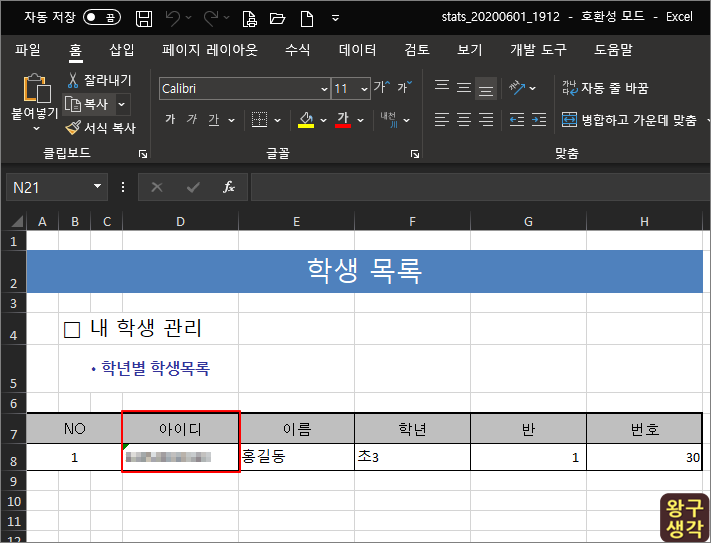Open the font color dropdown arrow

(360, 120)
